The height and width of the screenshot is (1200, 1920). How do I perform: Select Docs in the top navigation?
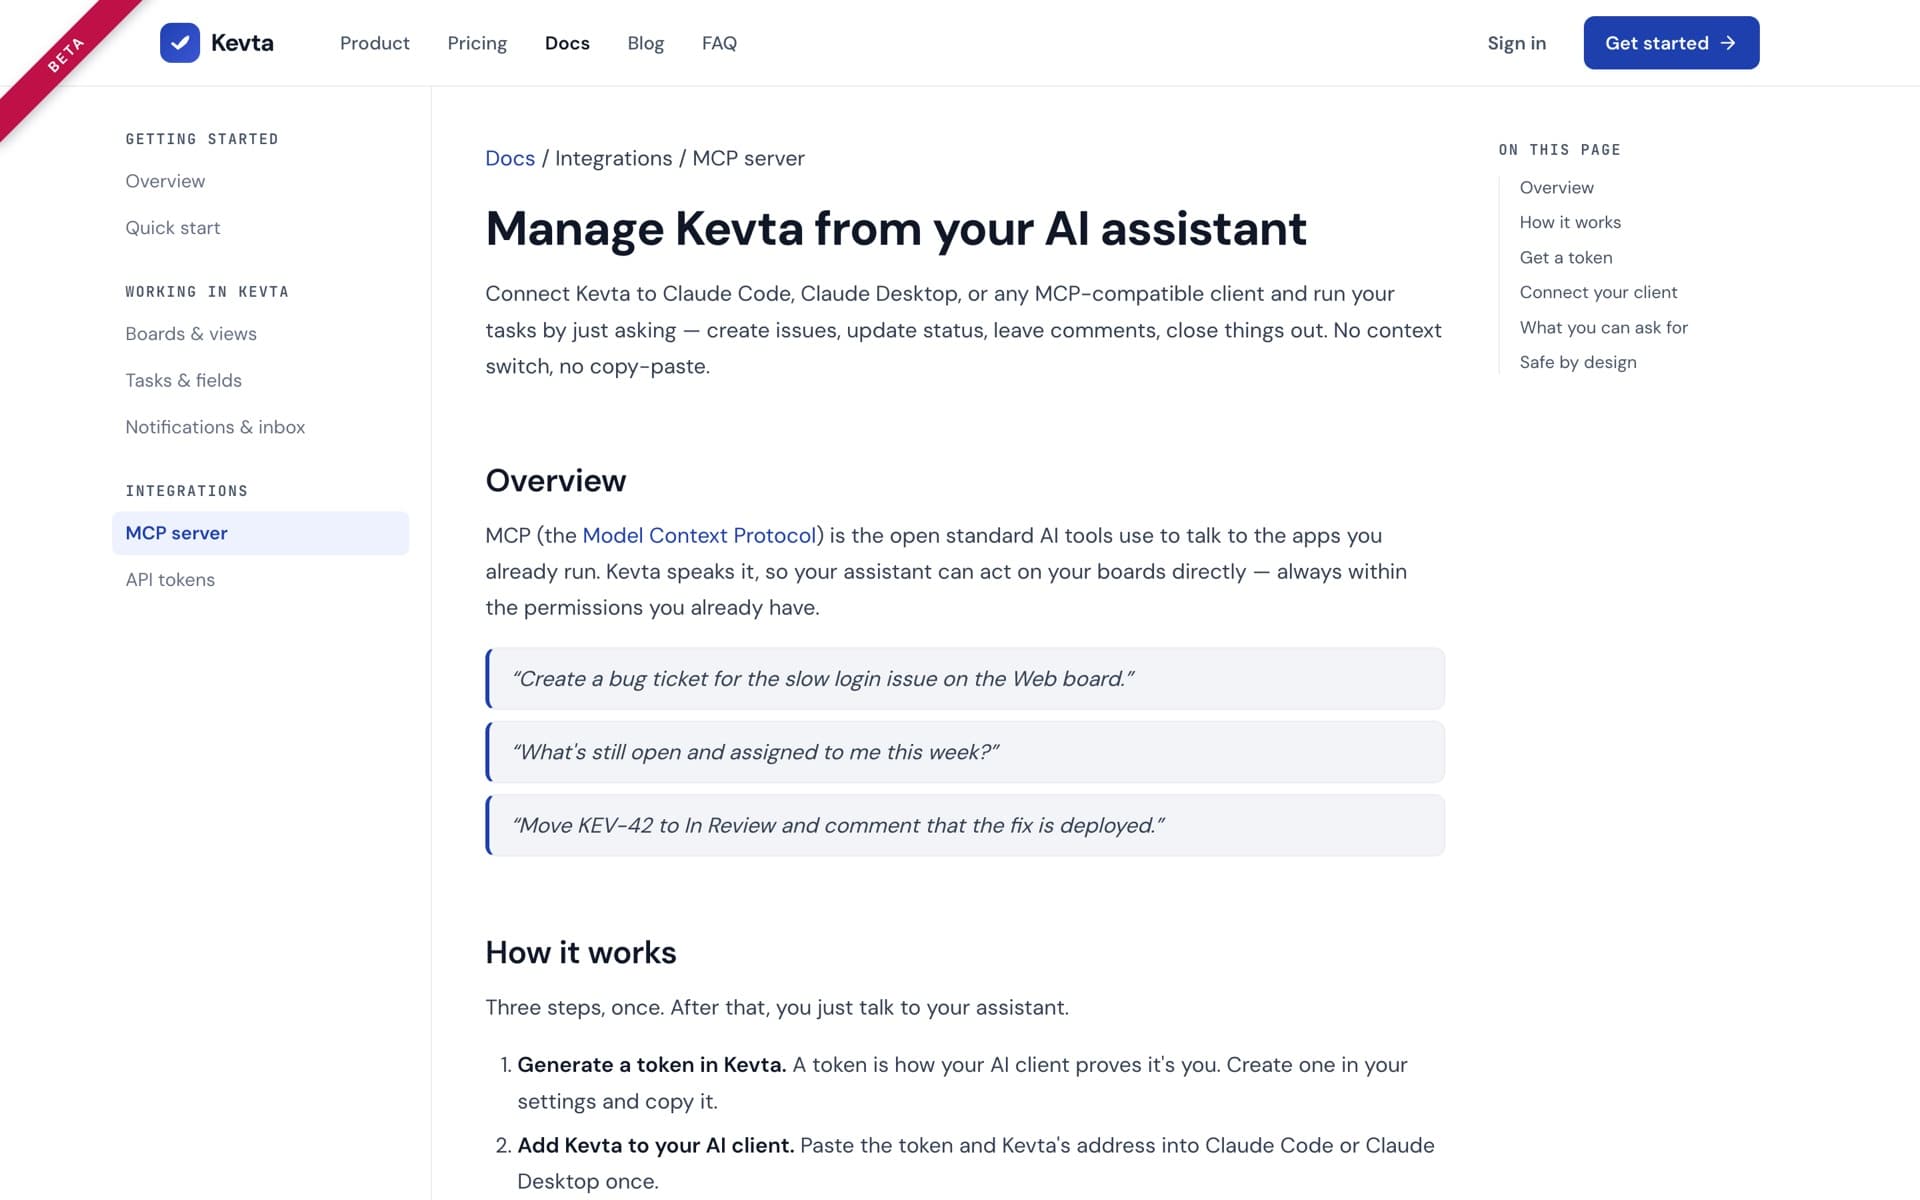567,43
